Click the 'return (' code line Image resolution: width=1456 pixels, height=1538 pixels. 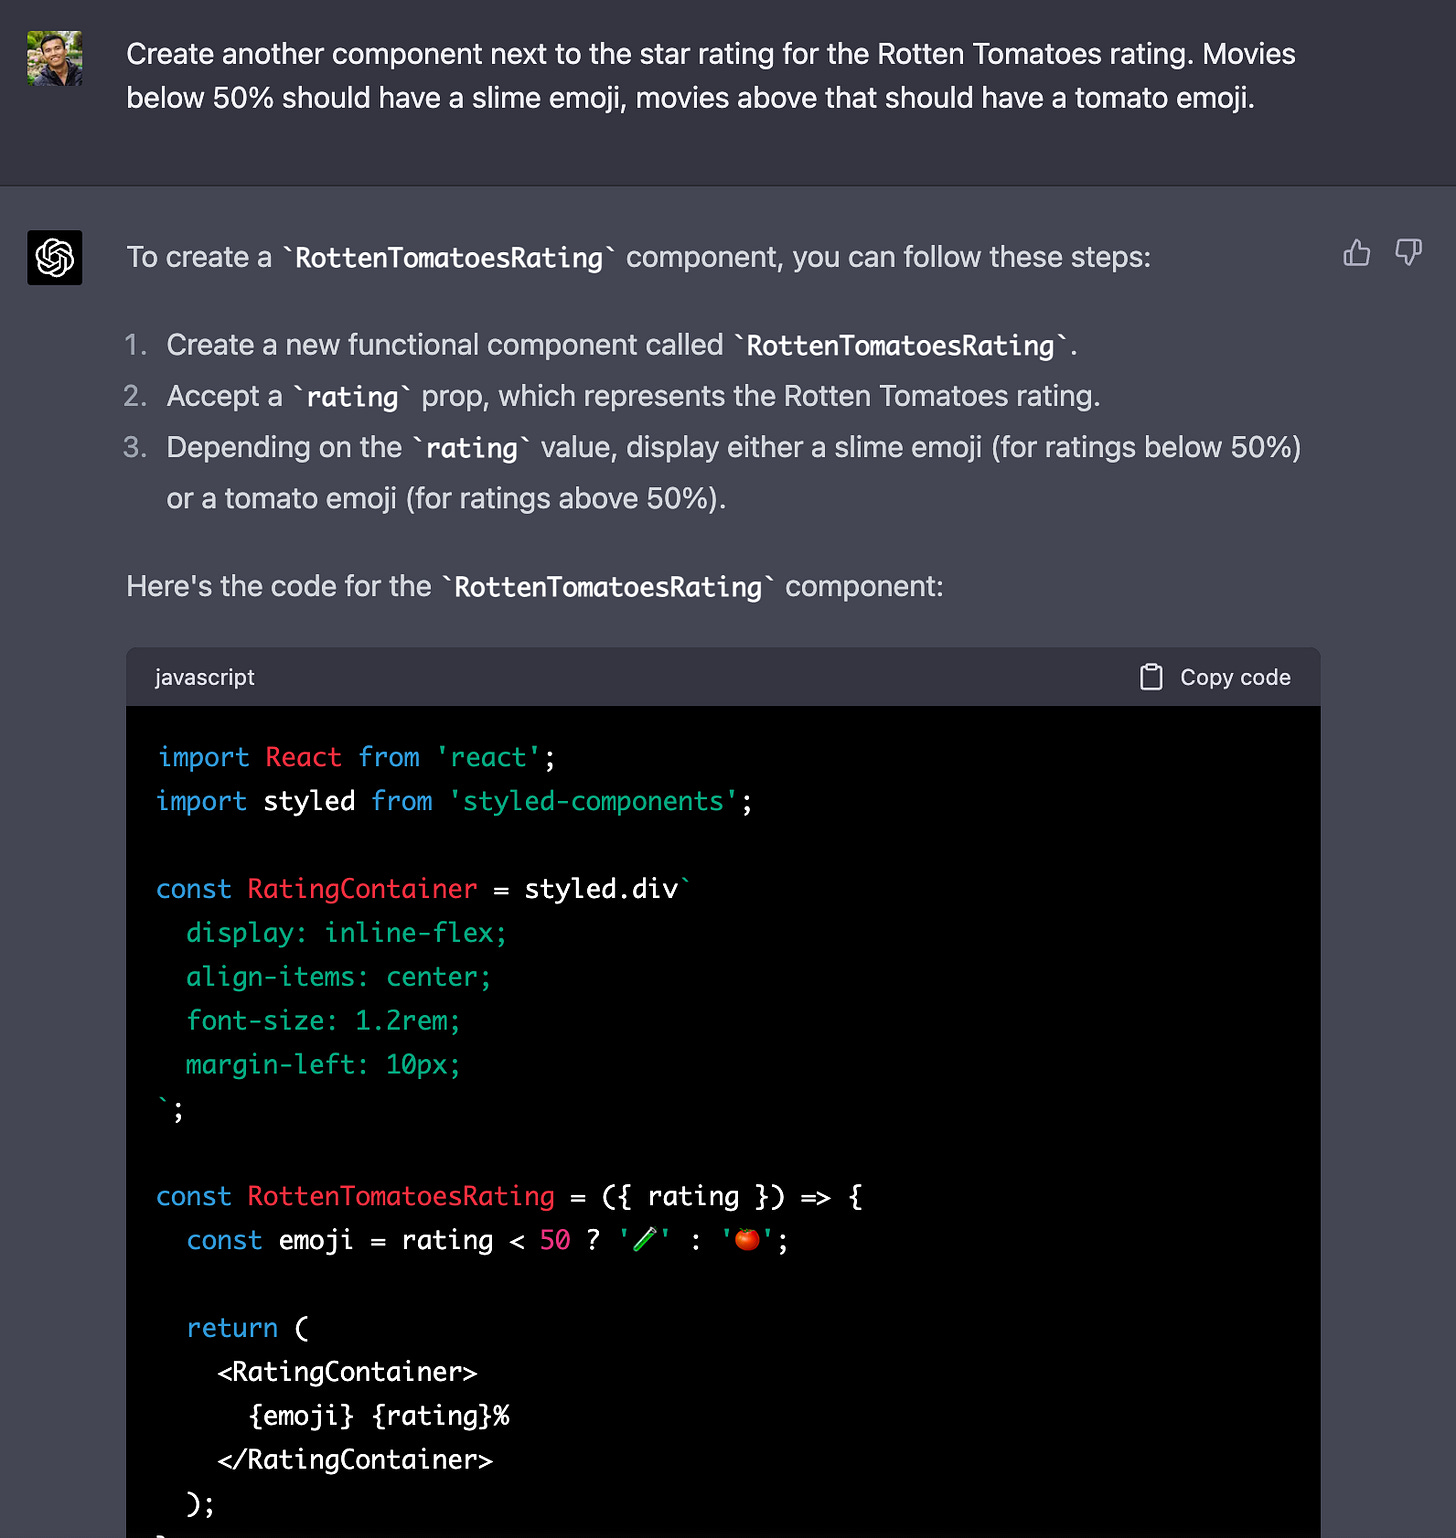(x=248, y=1328)
